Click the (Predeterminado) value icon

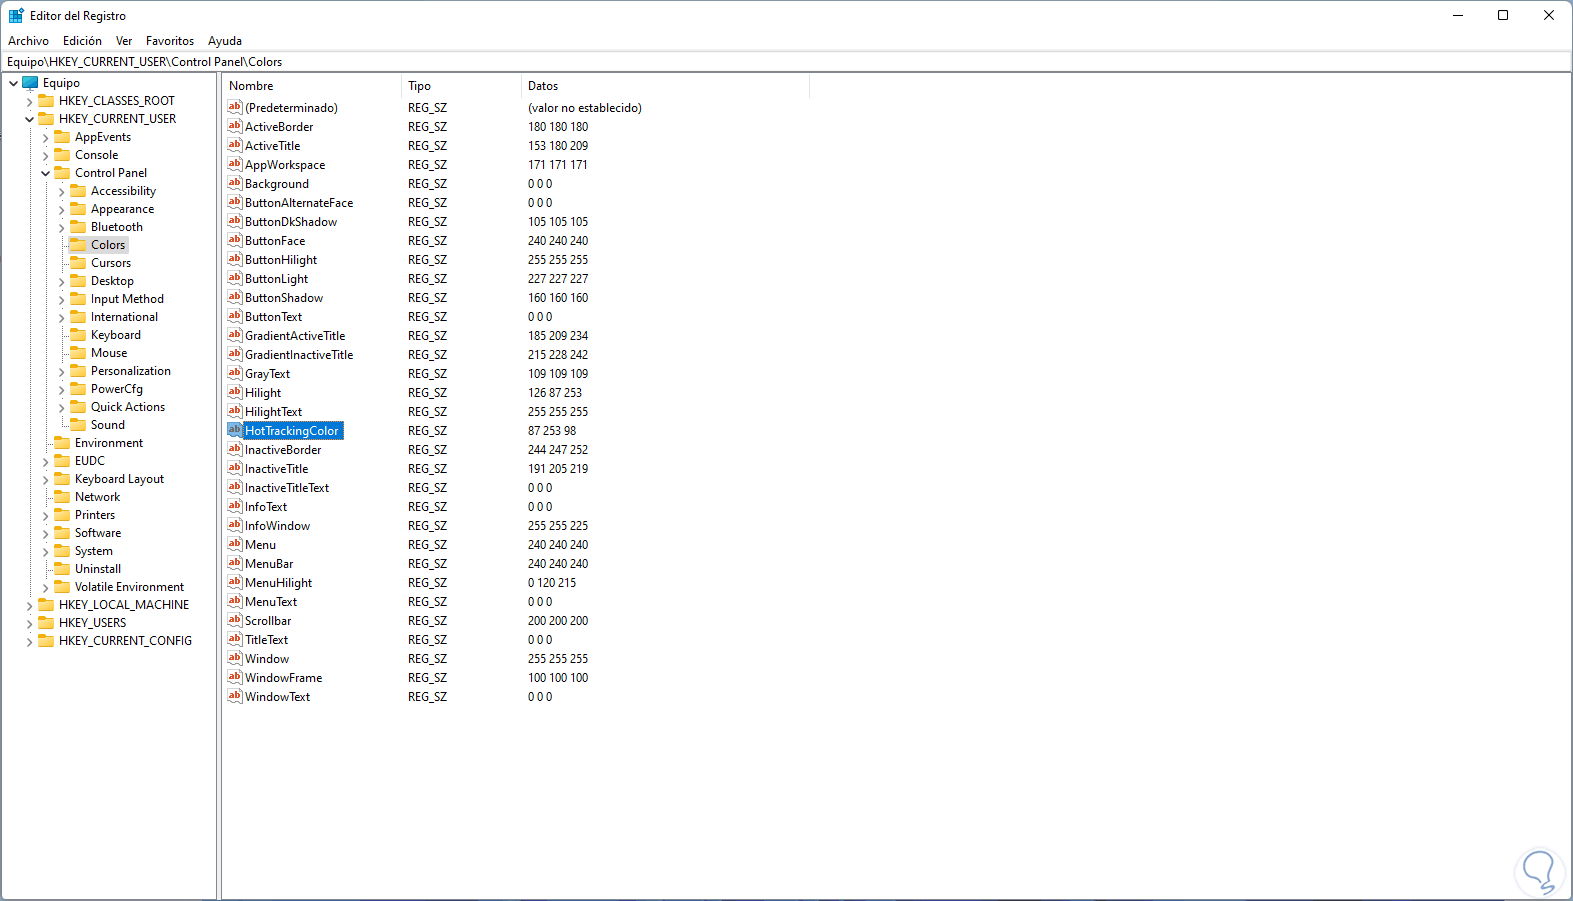click(x=235, y=107)
